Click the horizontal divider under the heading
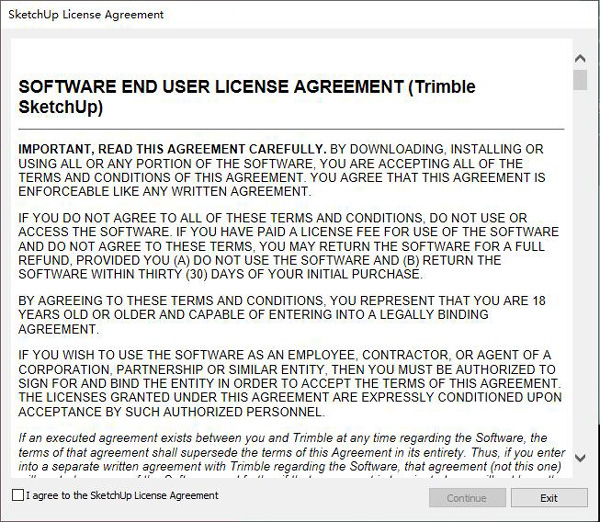 (x=290, y=129)
